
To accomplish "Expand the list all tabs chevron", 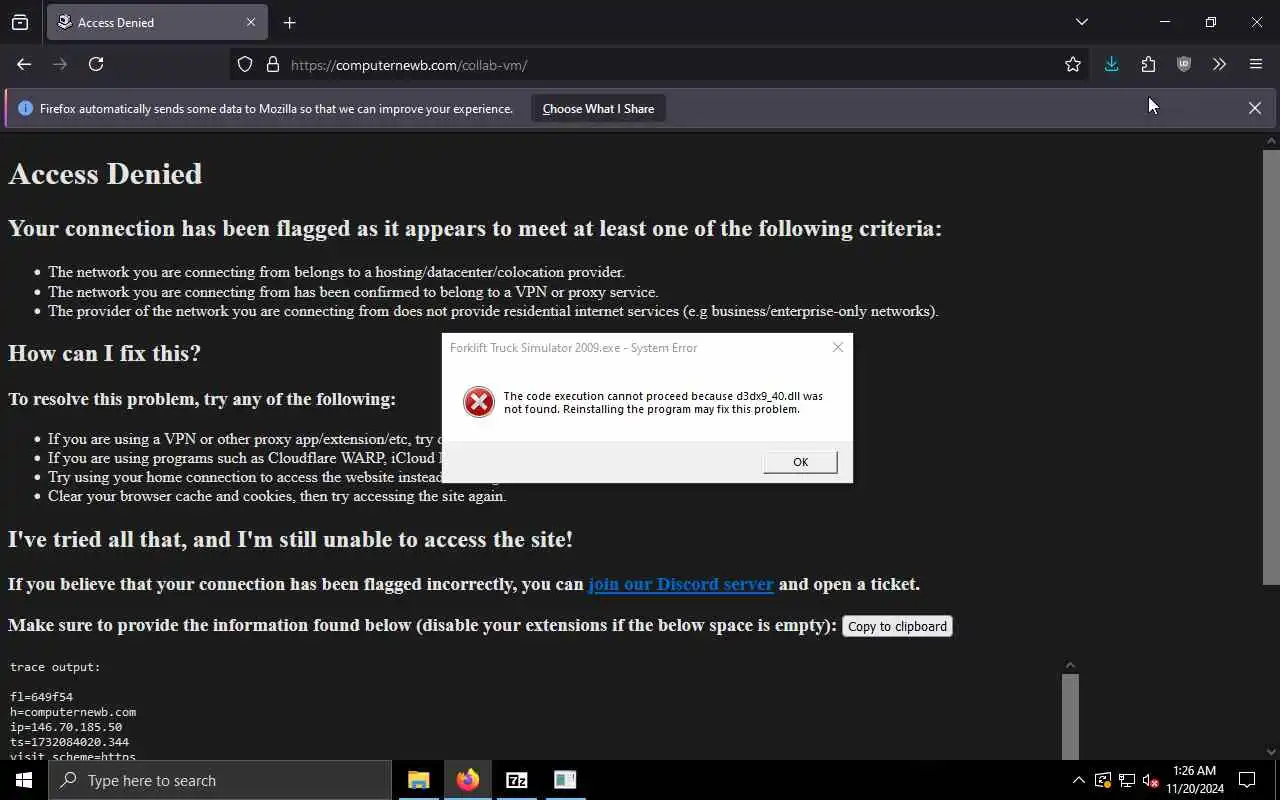I will pyautogui.click(x=1081, y=22).
